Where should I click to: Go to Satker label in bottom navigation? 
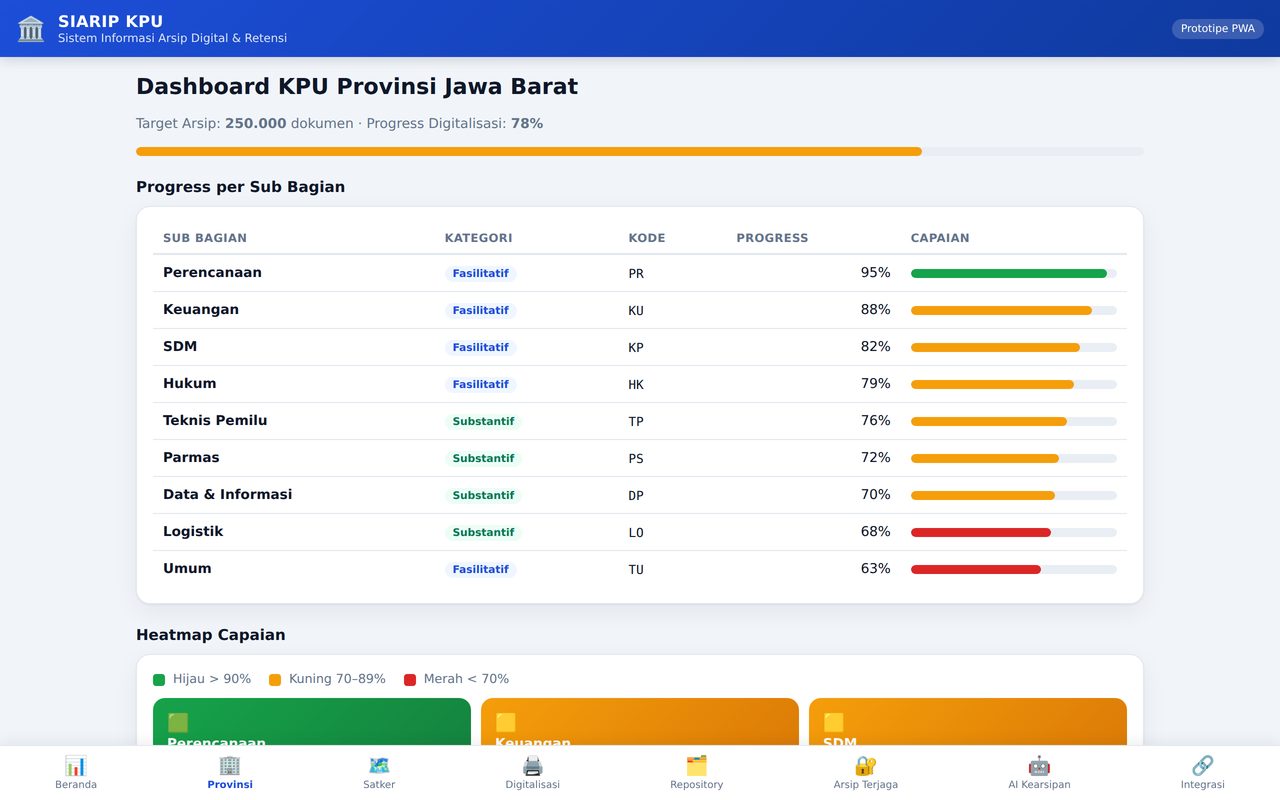point(379,785)
